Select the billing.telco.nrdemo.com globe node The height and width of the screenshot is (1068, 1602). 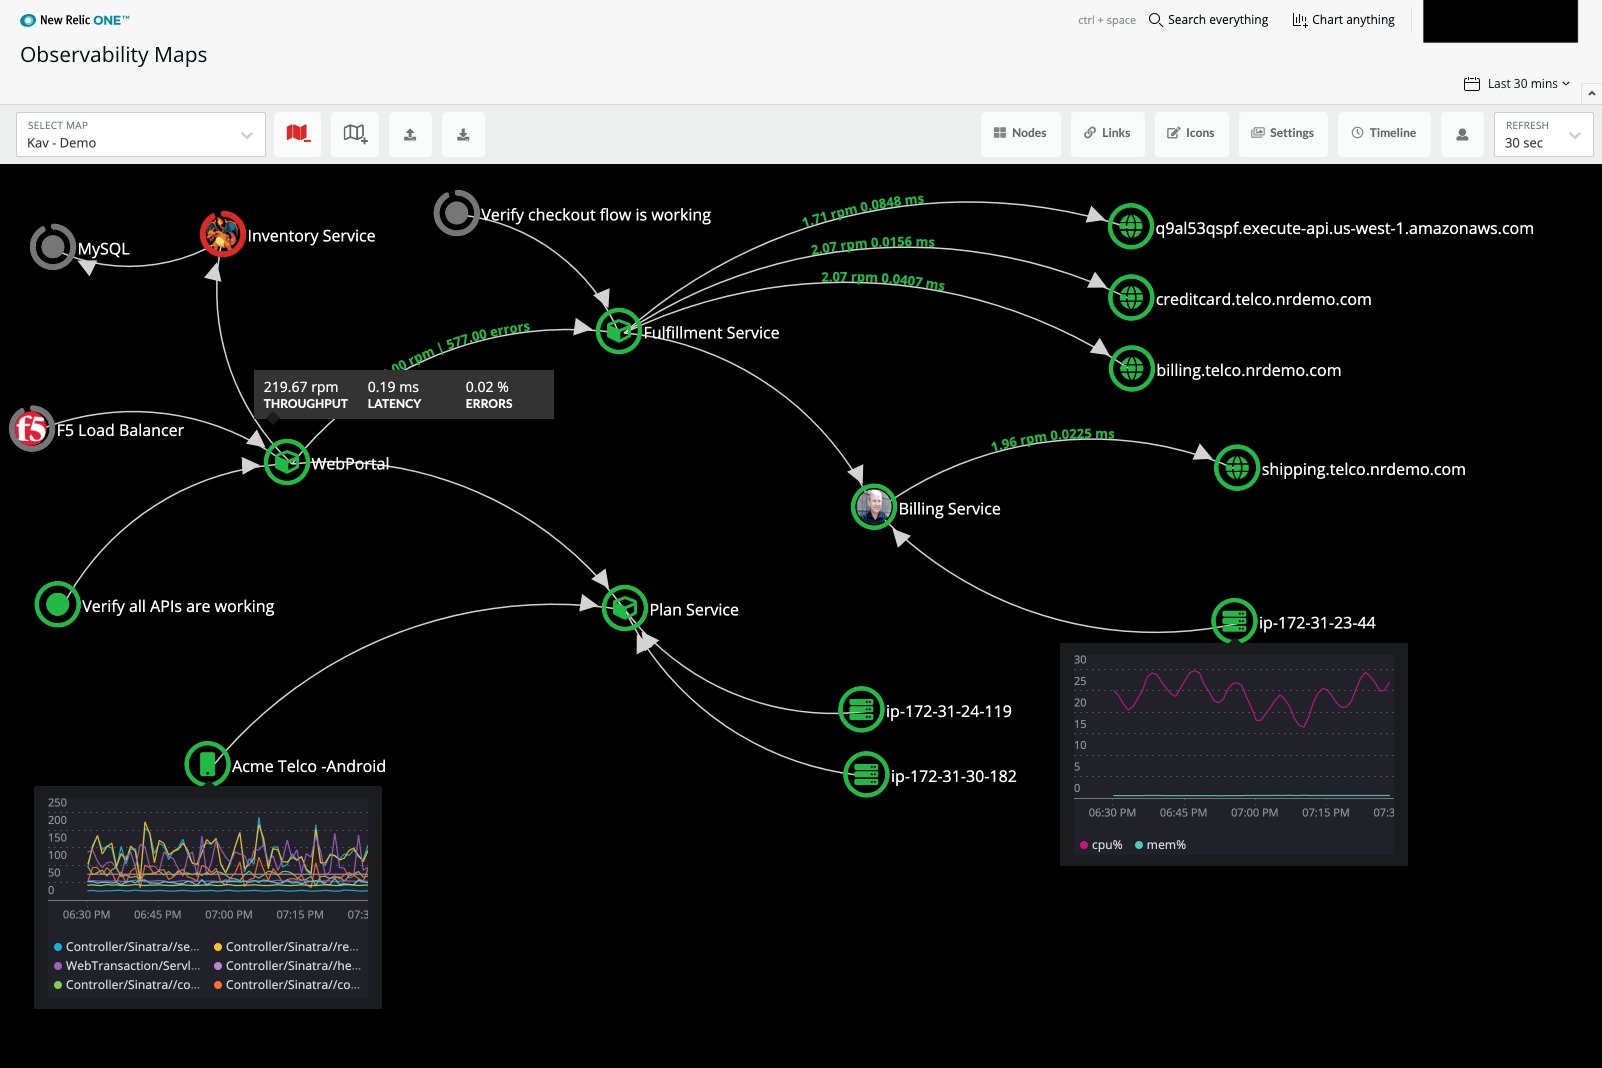coord(1132,369)
